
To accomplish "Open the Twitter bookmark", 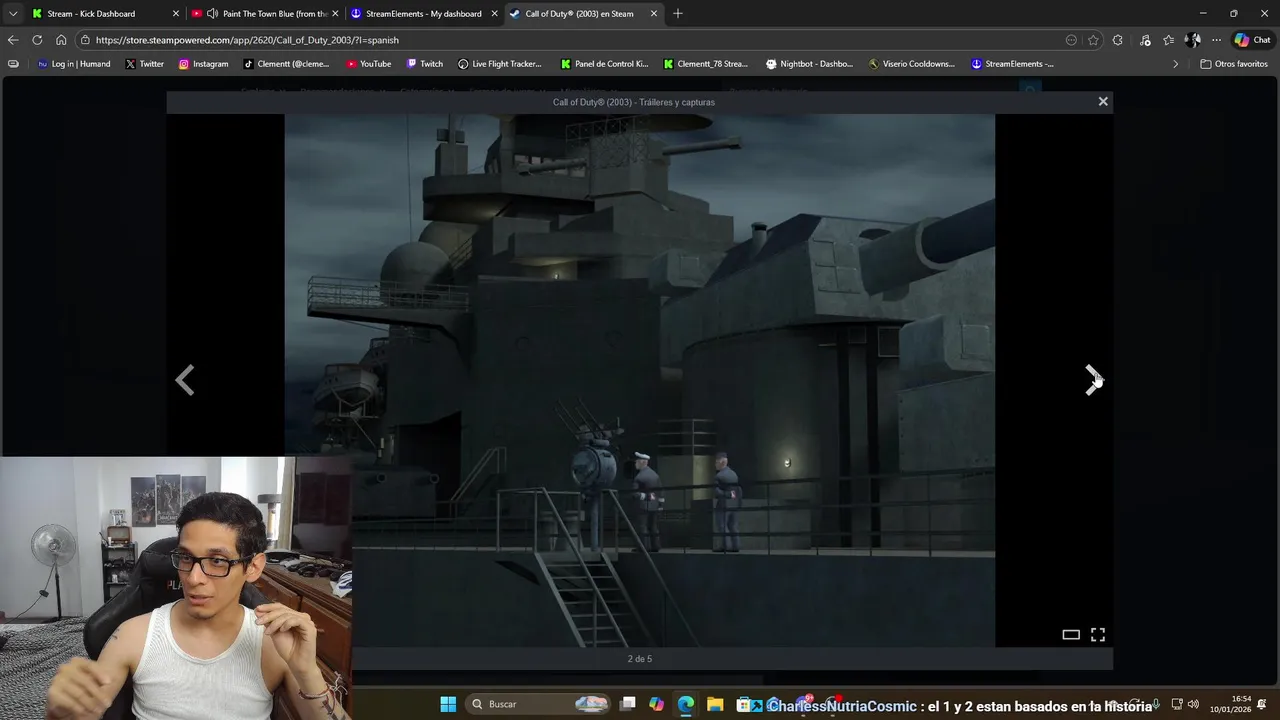I will click(x=145, y=64).
